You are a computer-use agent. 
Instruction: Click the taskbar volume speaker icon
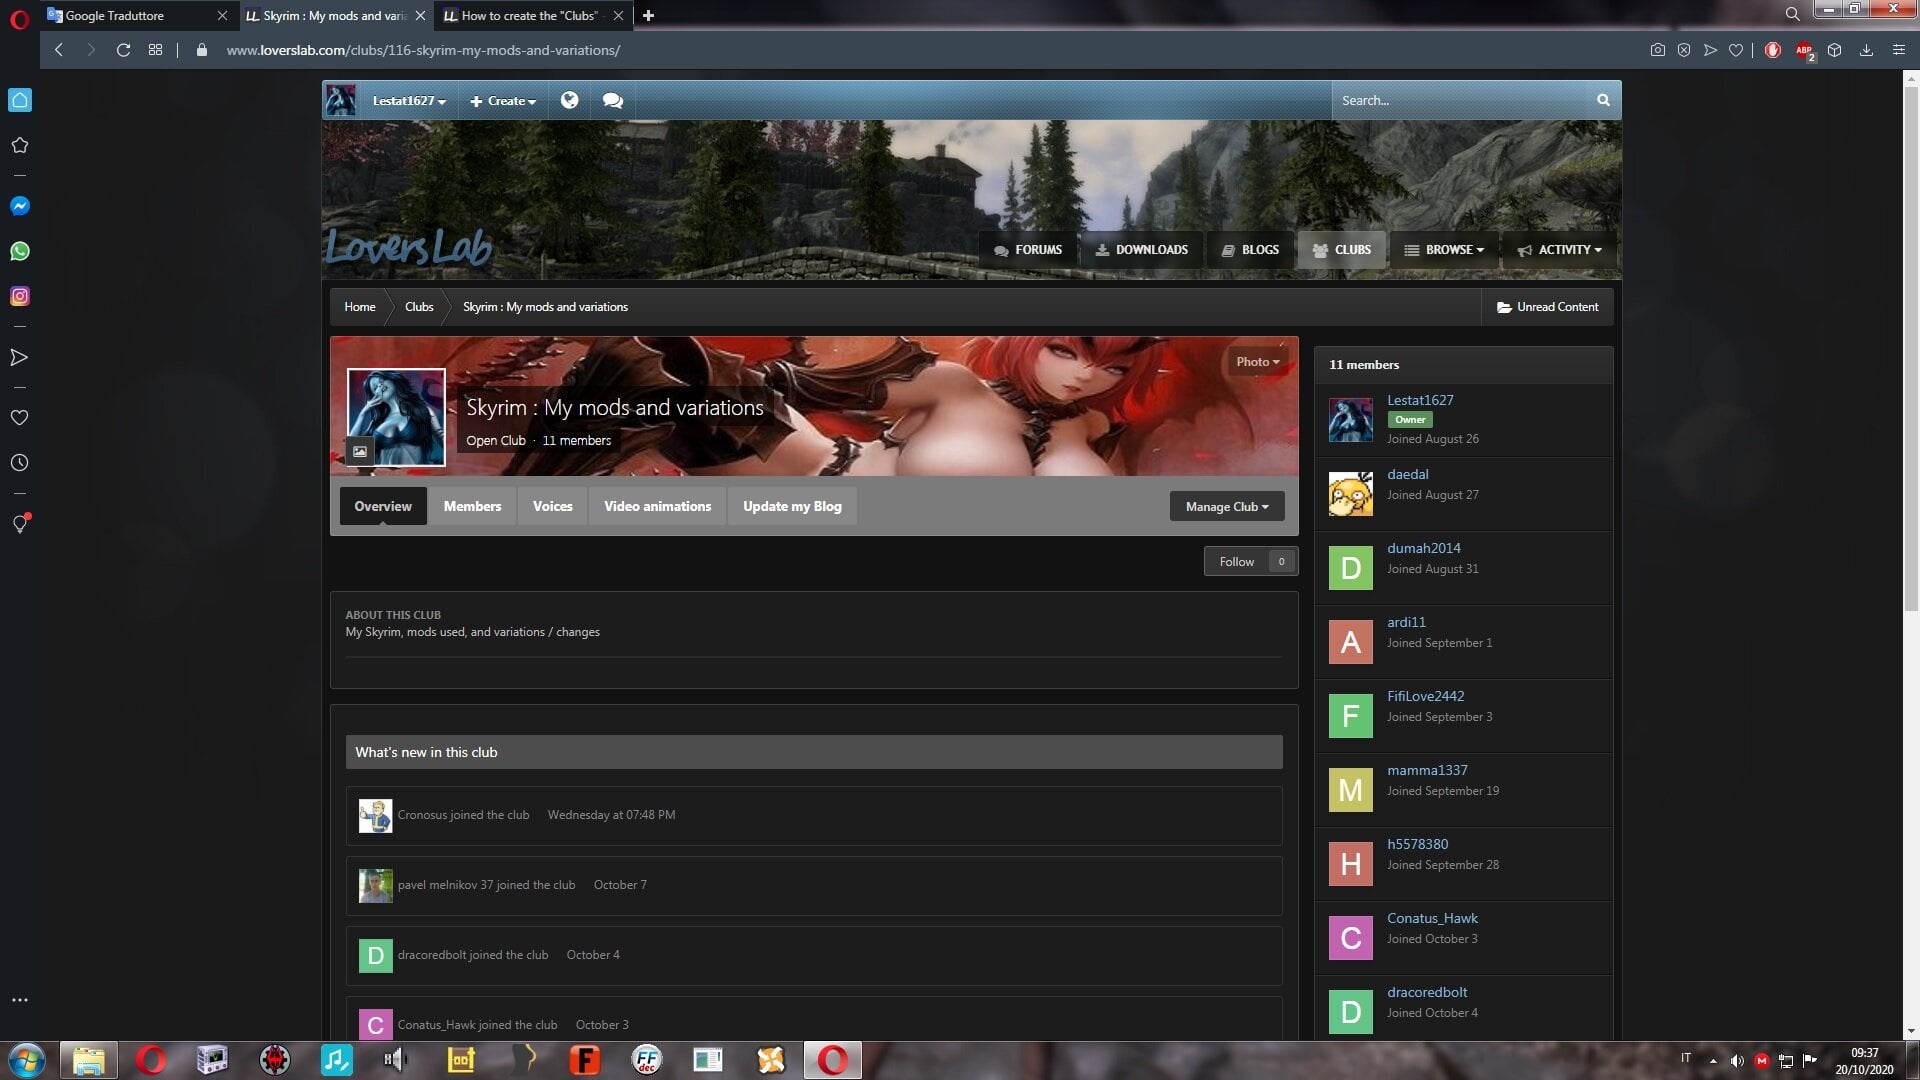point(1736,1060)
